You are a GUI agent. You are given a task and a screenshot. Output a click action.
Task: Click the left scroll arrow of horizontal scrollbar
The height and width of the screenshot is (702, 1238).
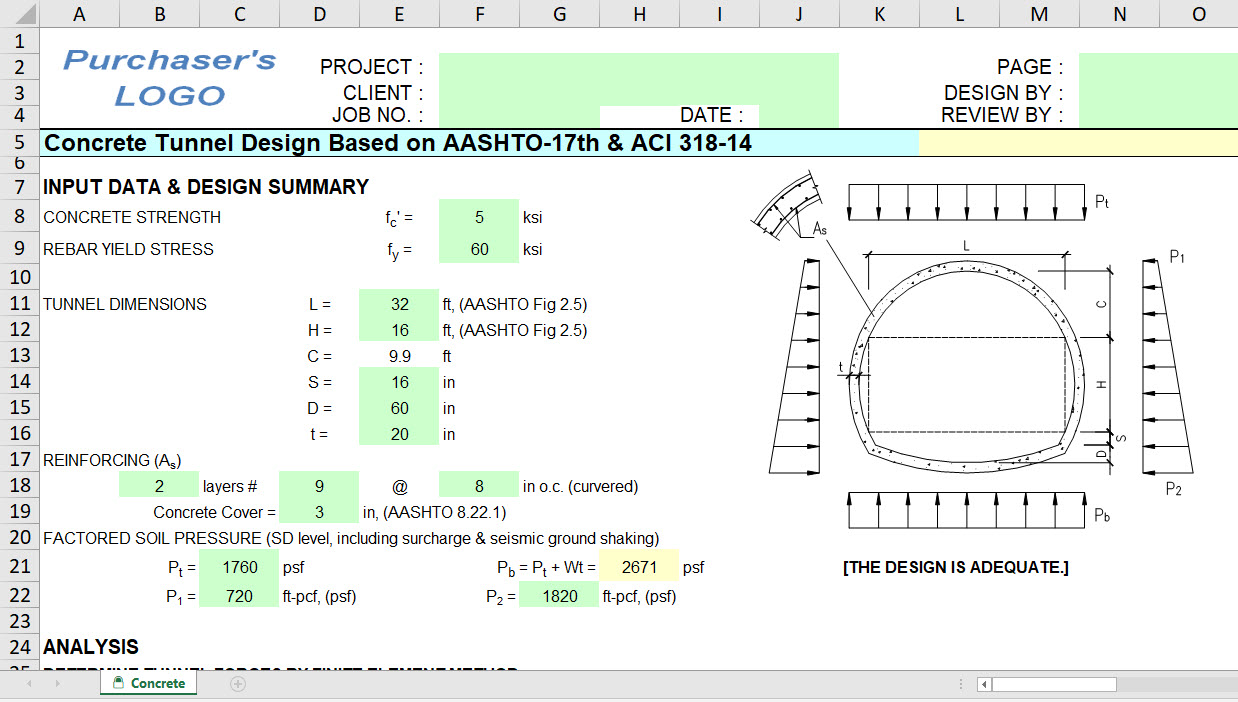(x=985, y=684)
